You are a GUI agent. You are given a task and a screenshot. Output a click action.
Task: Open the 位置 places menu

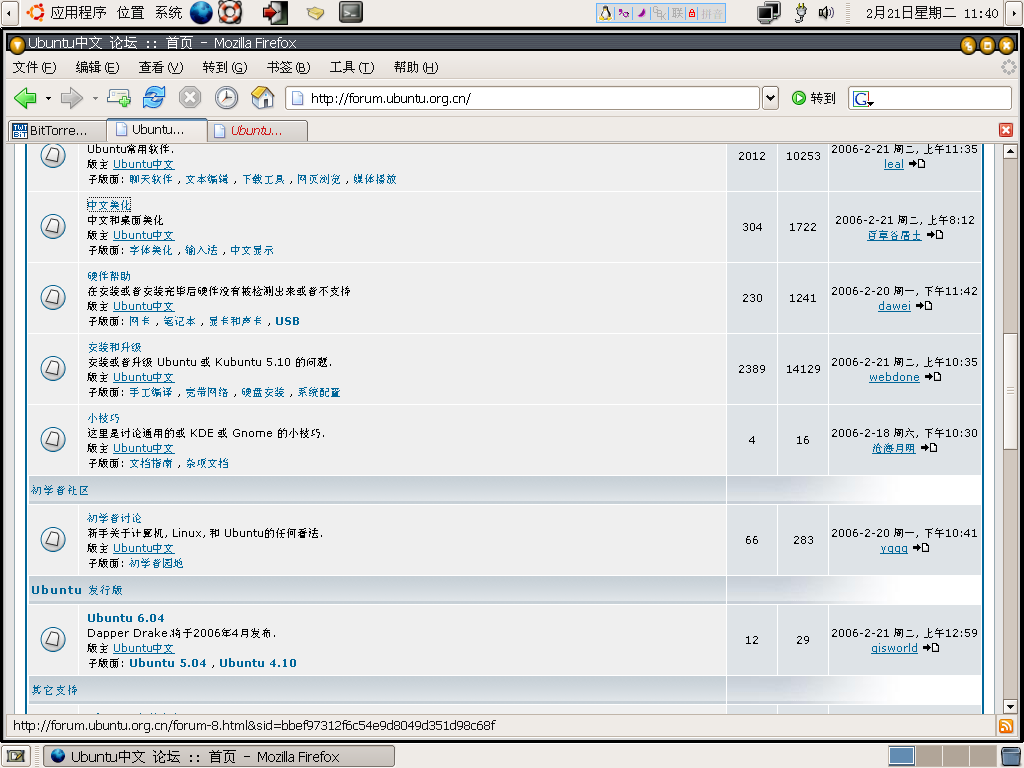click(x=130, y=12)
